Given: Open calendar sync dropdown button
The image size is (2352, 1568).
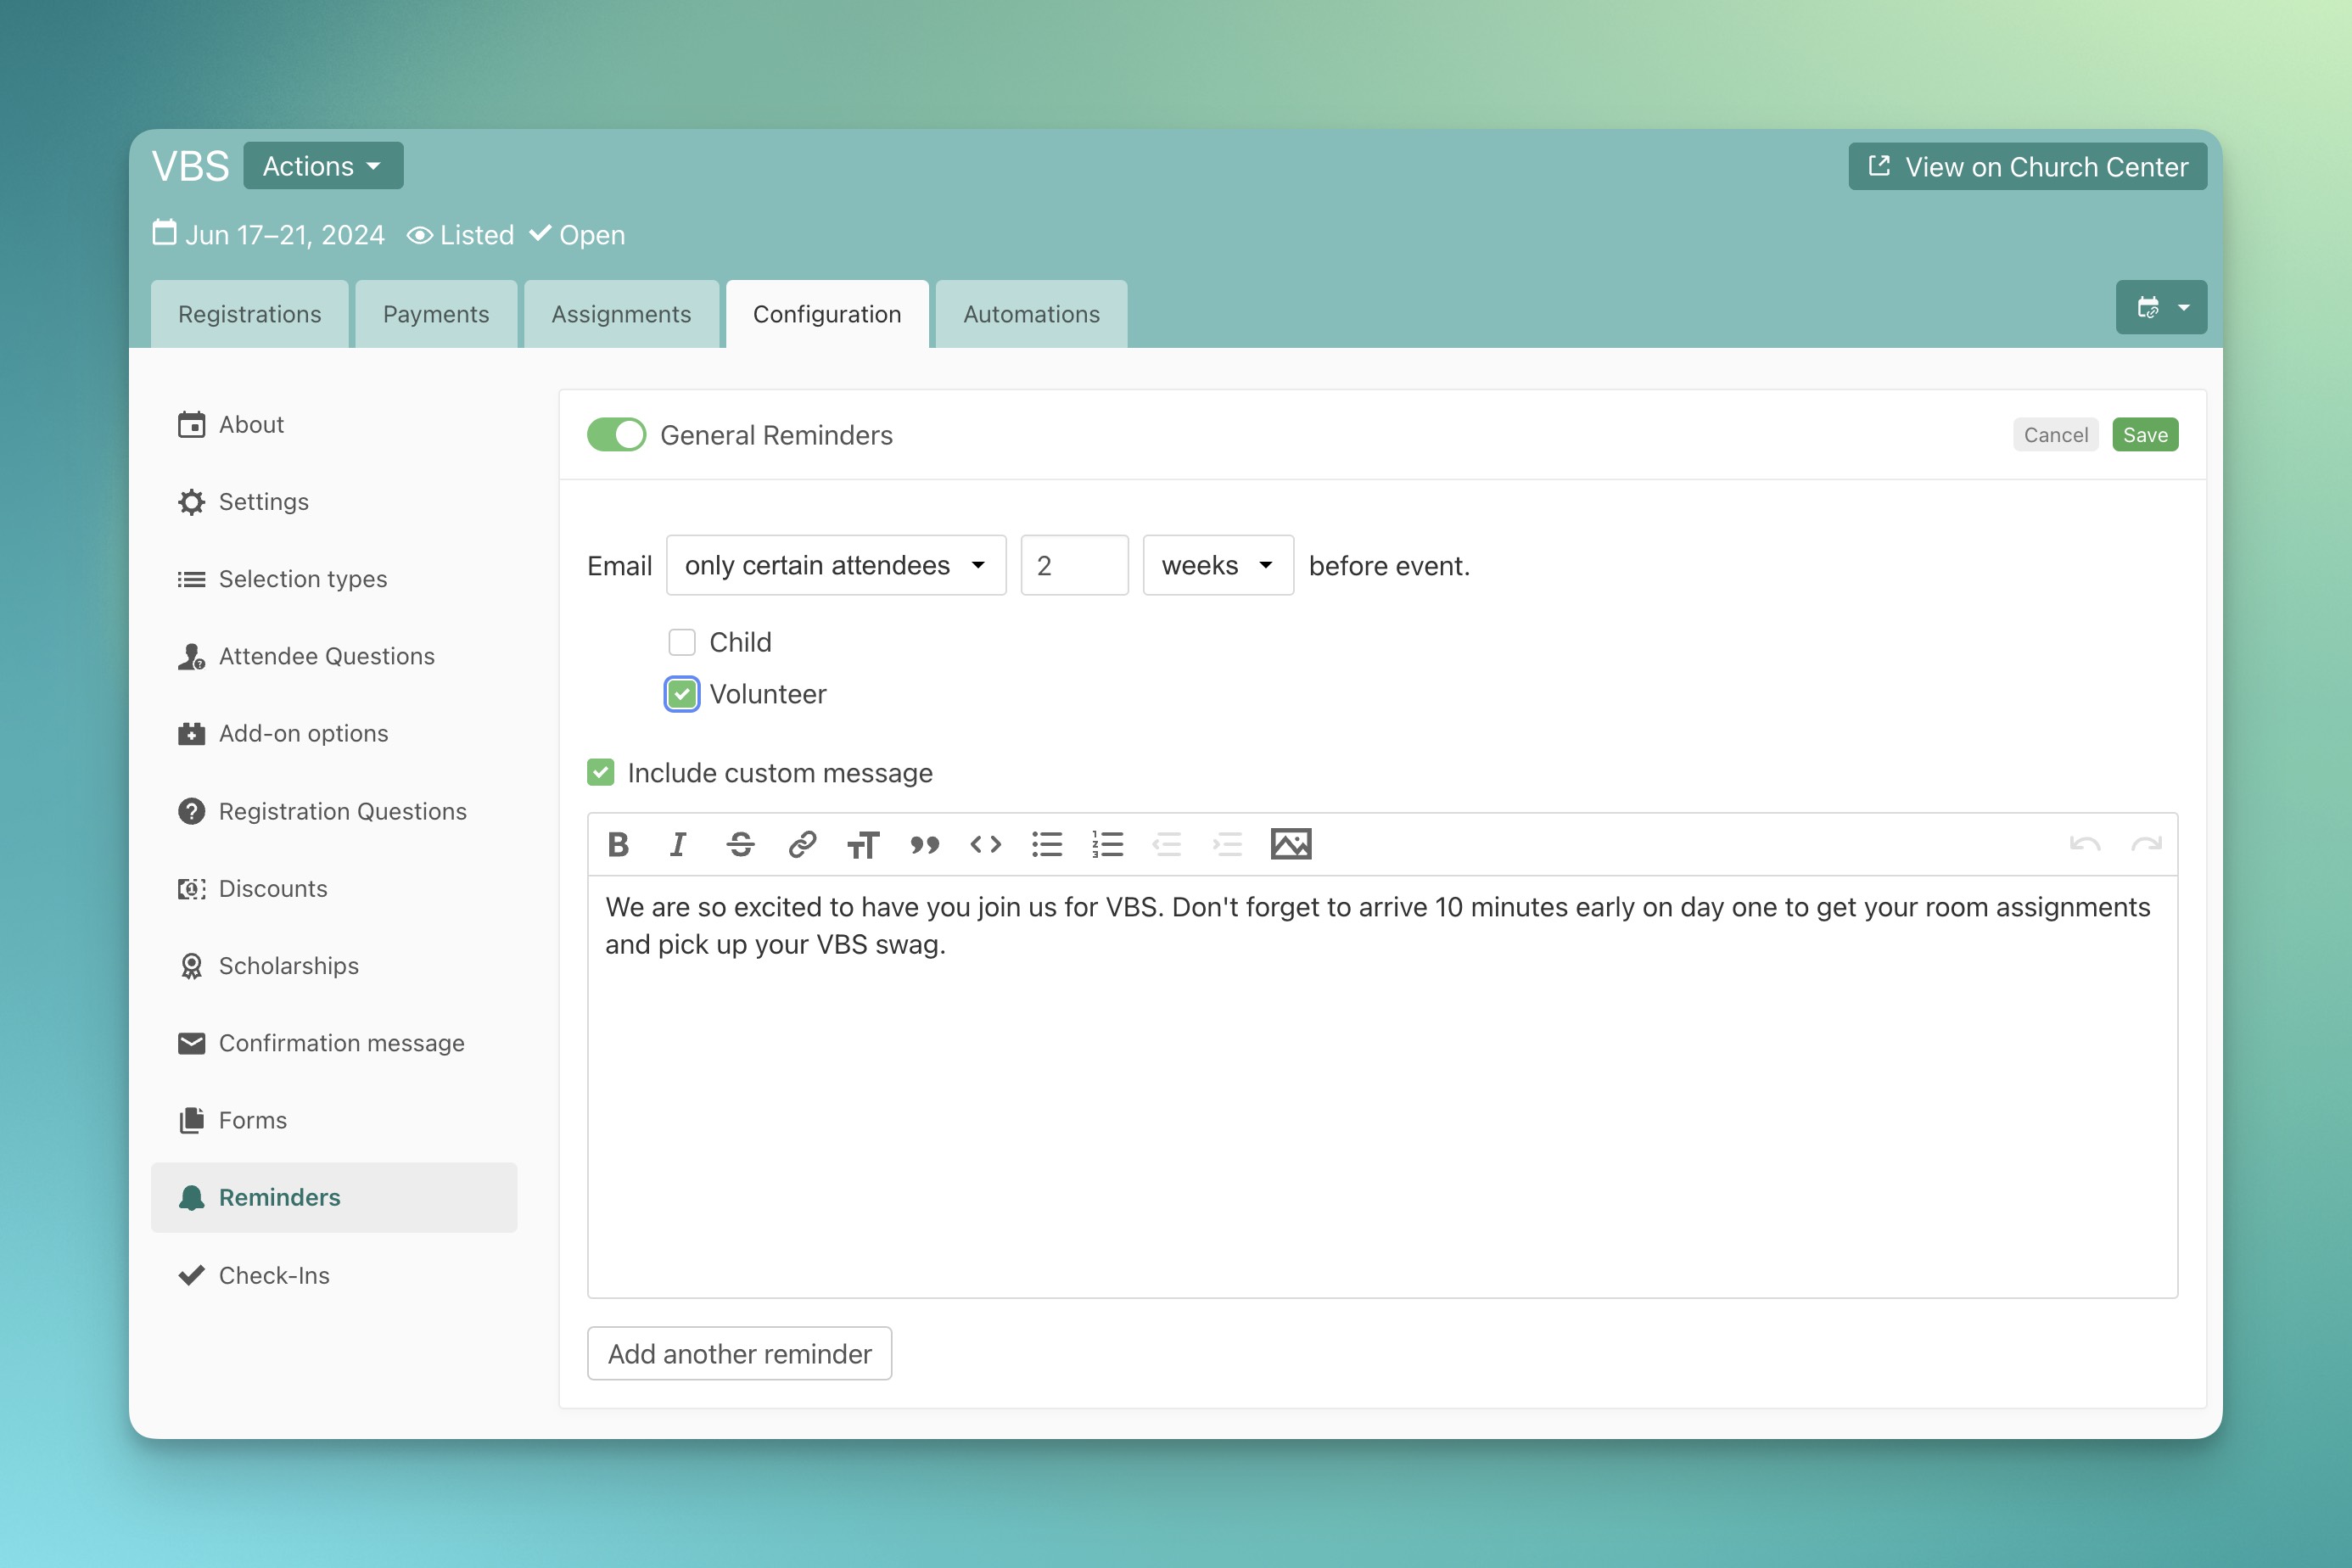Looking at the screenshot, I should [2161, 307].
